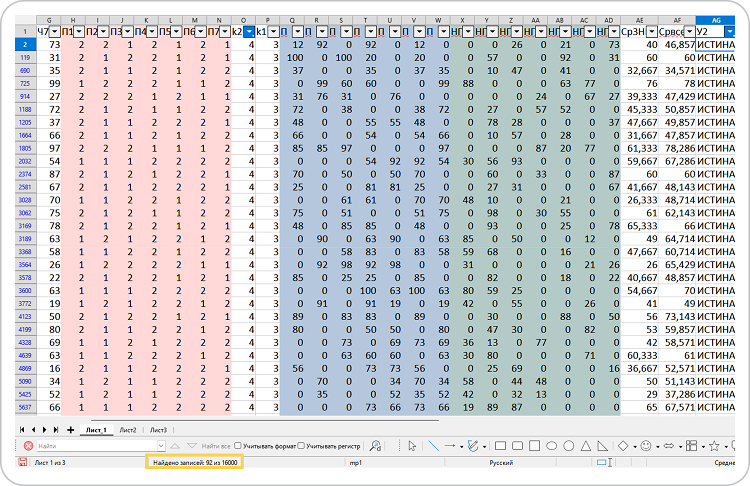Select row header 2032
The height and width of the screenshot is (486, 750).
25,161
